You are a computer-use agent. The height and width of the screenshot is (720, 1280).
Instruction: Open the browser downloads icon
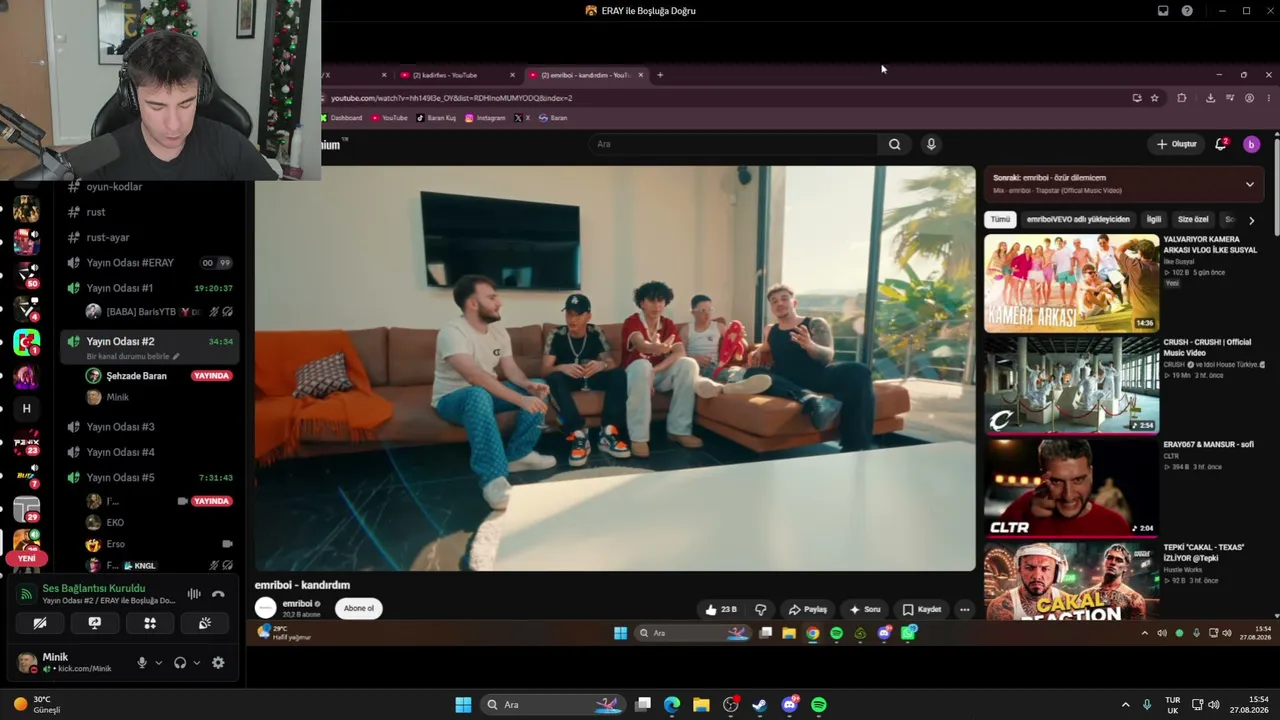1210,98
